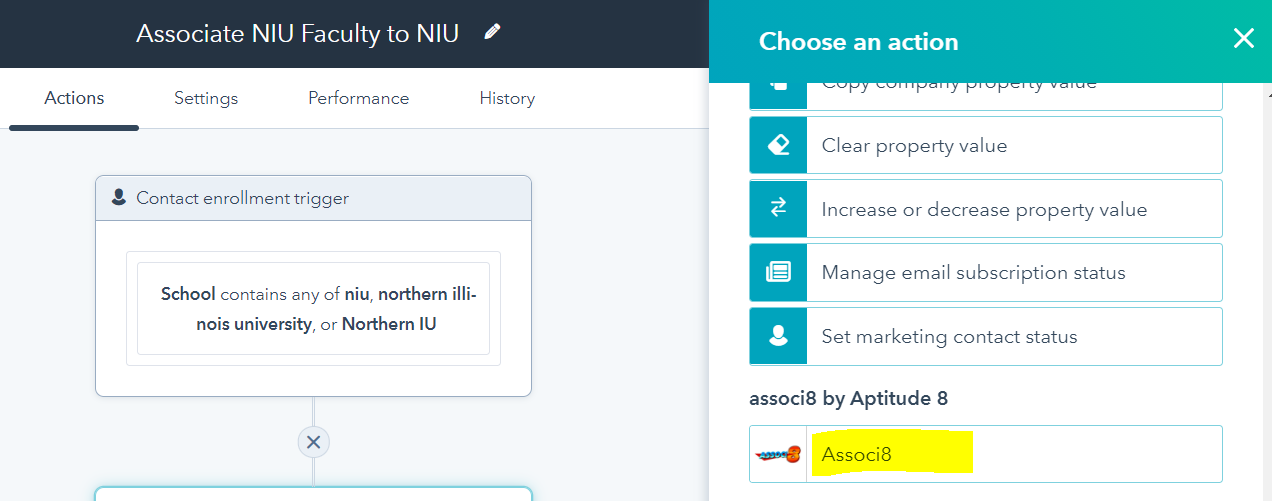
Task: Open the School contains filter criteria box
Action: [x=313, y=308]
